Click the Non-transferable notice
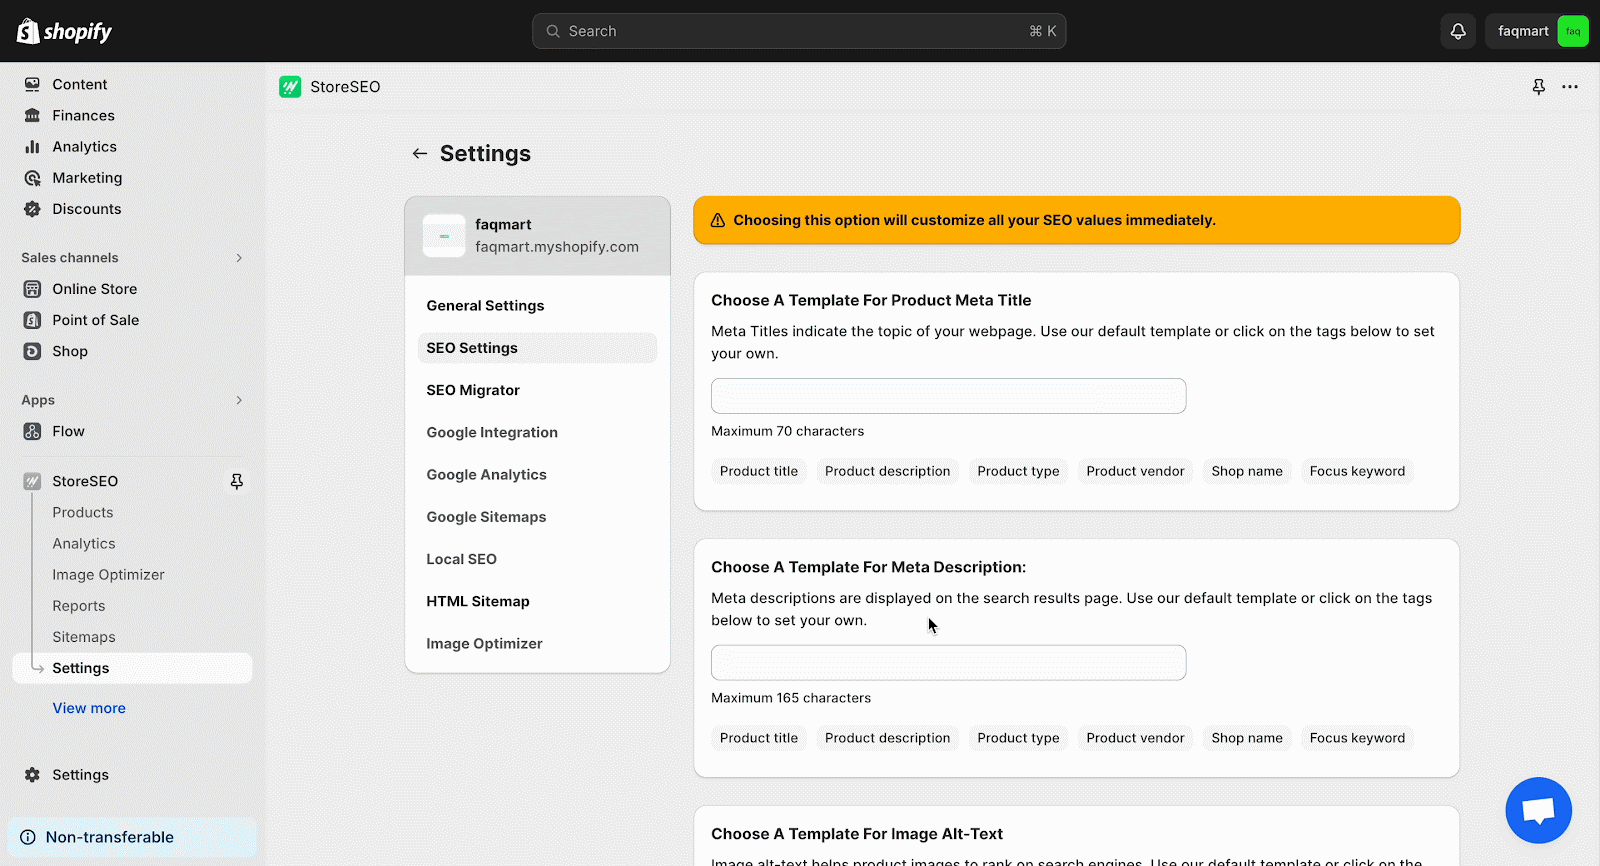Image resolution: width=1600 pixels, height=866 pixels. (132, 837)
